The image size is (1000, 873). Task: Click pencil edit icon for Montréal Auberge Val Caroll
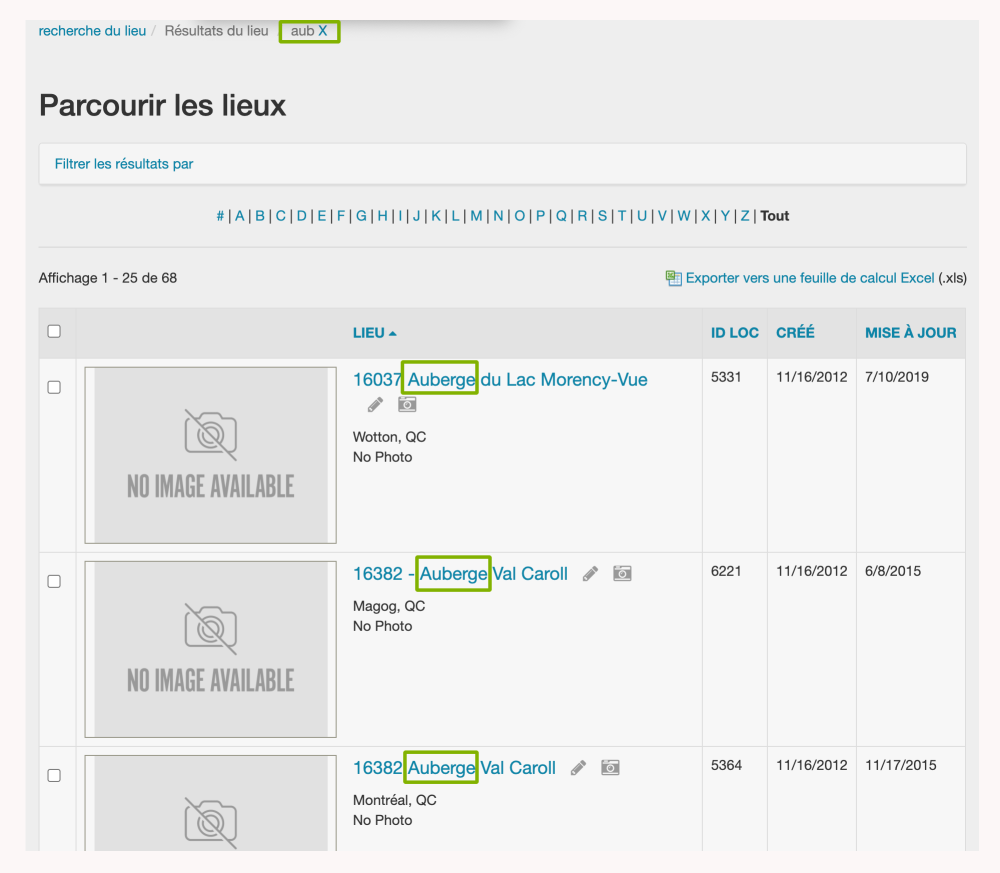coord(578,768)
